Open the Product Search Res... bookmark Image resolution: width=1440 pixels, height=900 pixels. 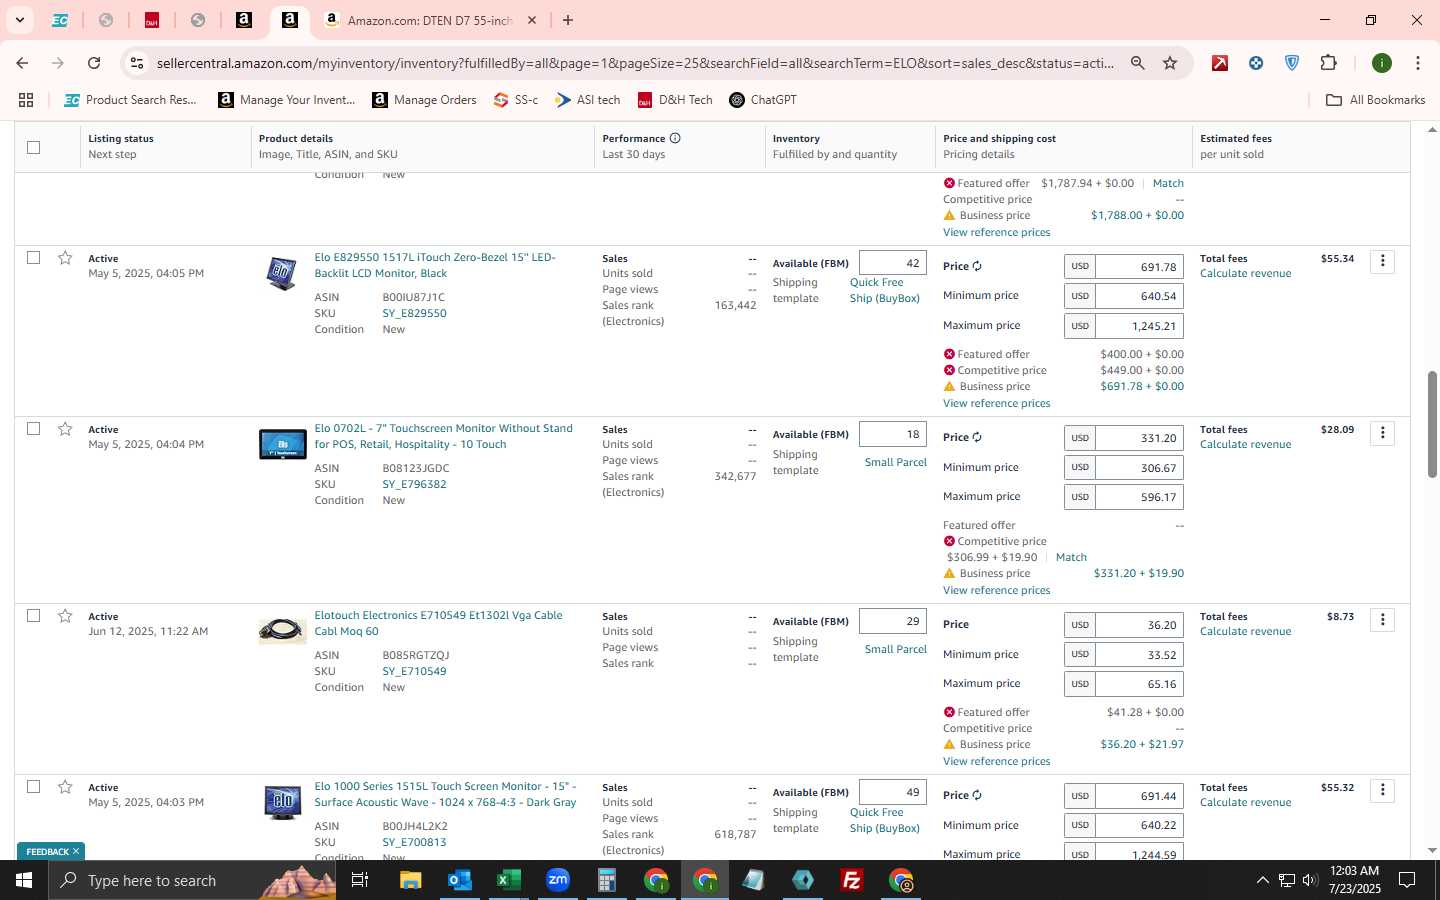coord(131,100)
